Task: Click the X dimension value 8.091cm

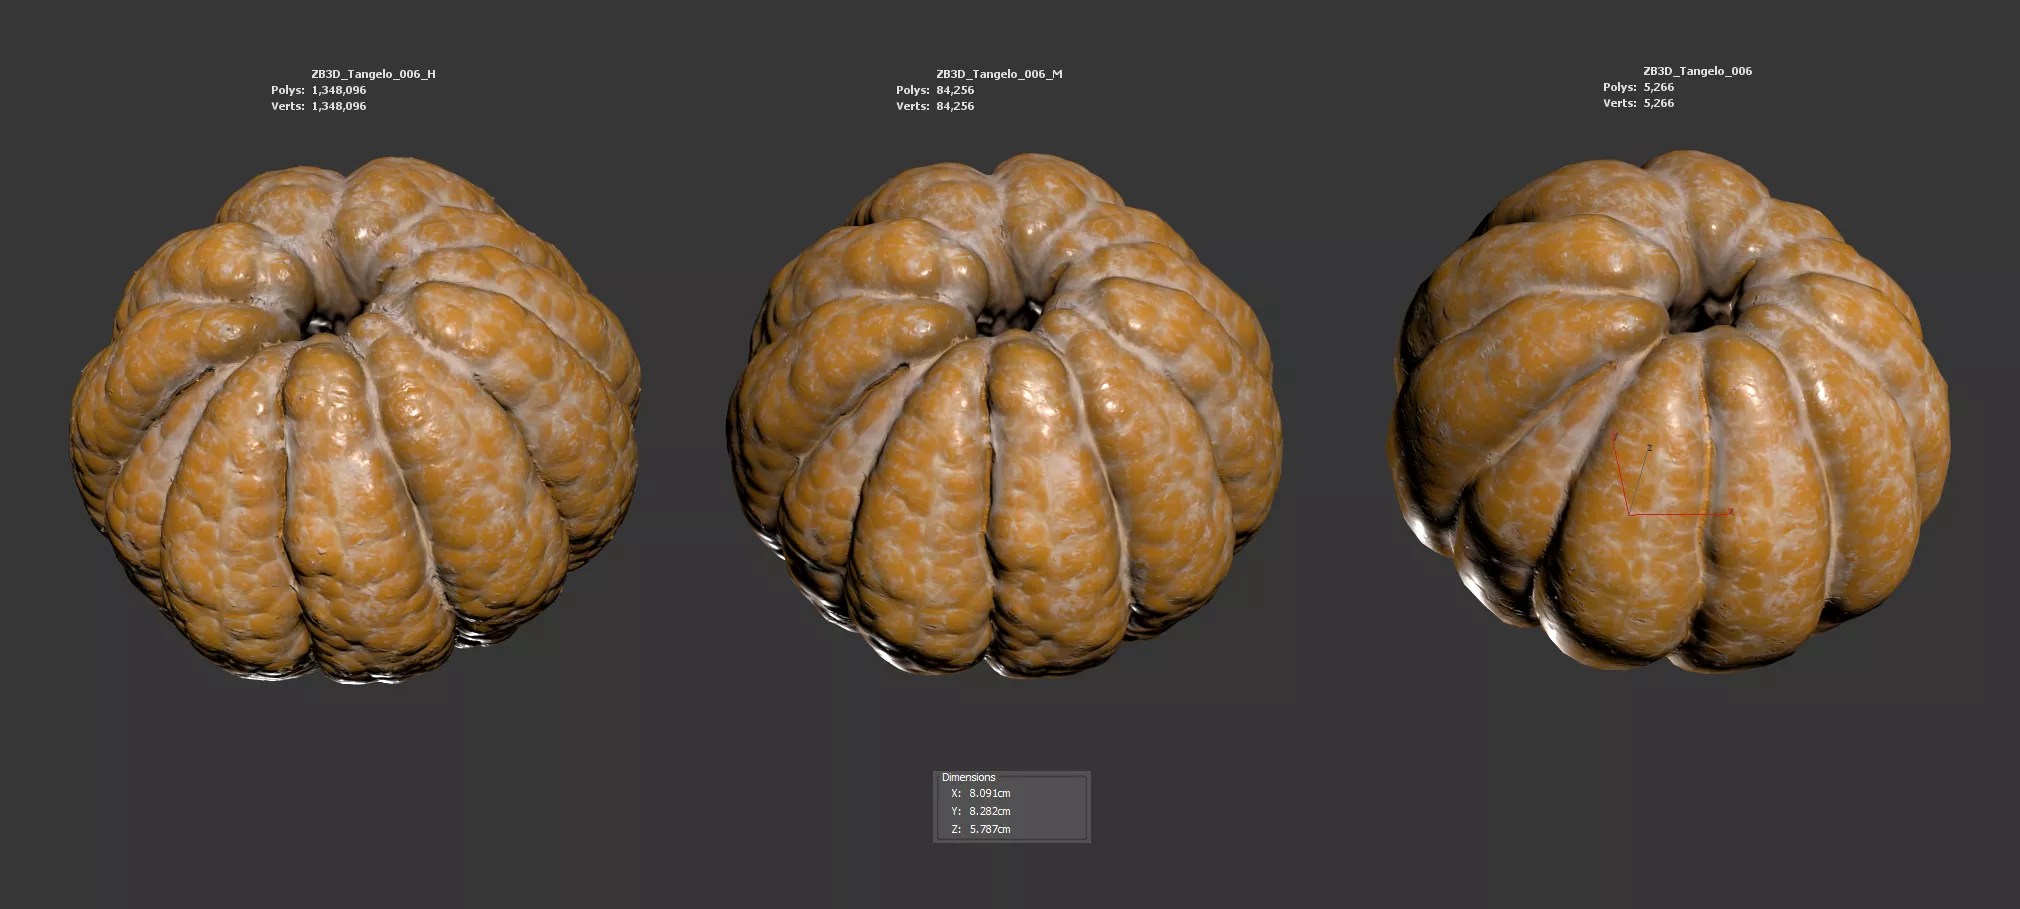Action: pyautogui.click(x=989, y=793)
